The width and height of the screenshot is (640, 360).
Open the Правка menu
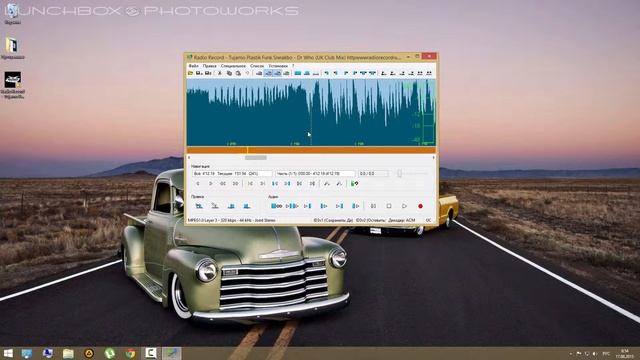tap(209, 66)
